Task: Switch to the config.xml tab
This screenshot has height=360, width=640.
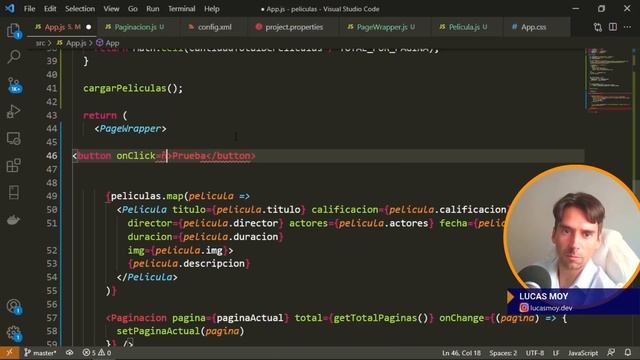Action: pyautogui.click(x=214, y=27)
